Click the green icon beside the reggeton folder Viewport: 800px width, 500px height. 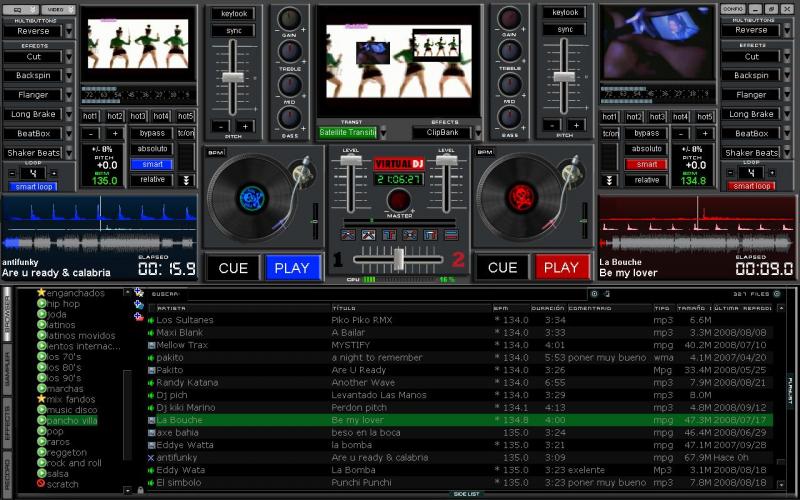point(42,452)
